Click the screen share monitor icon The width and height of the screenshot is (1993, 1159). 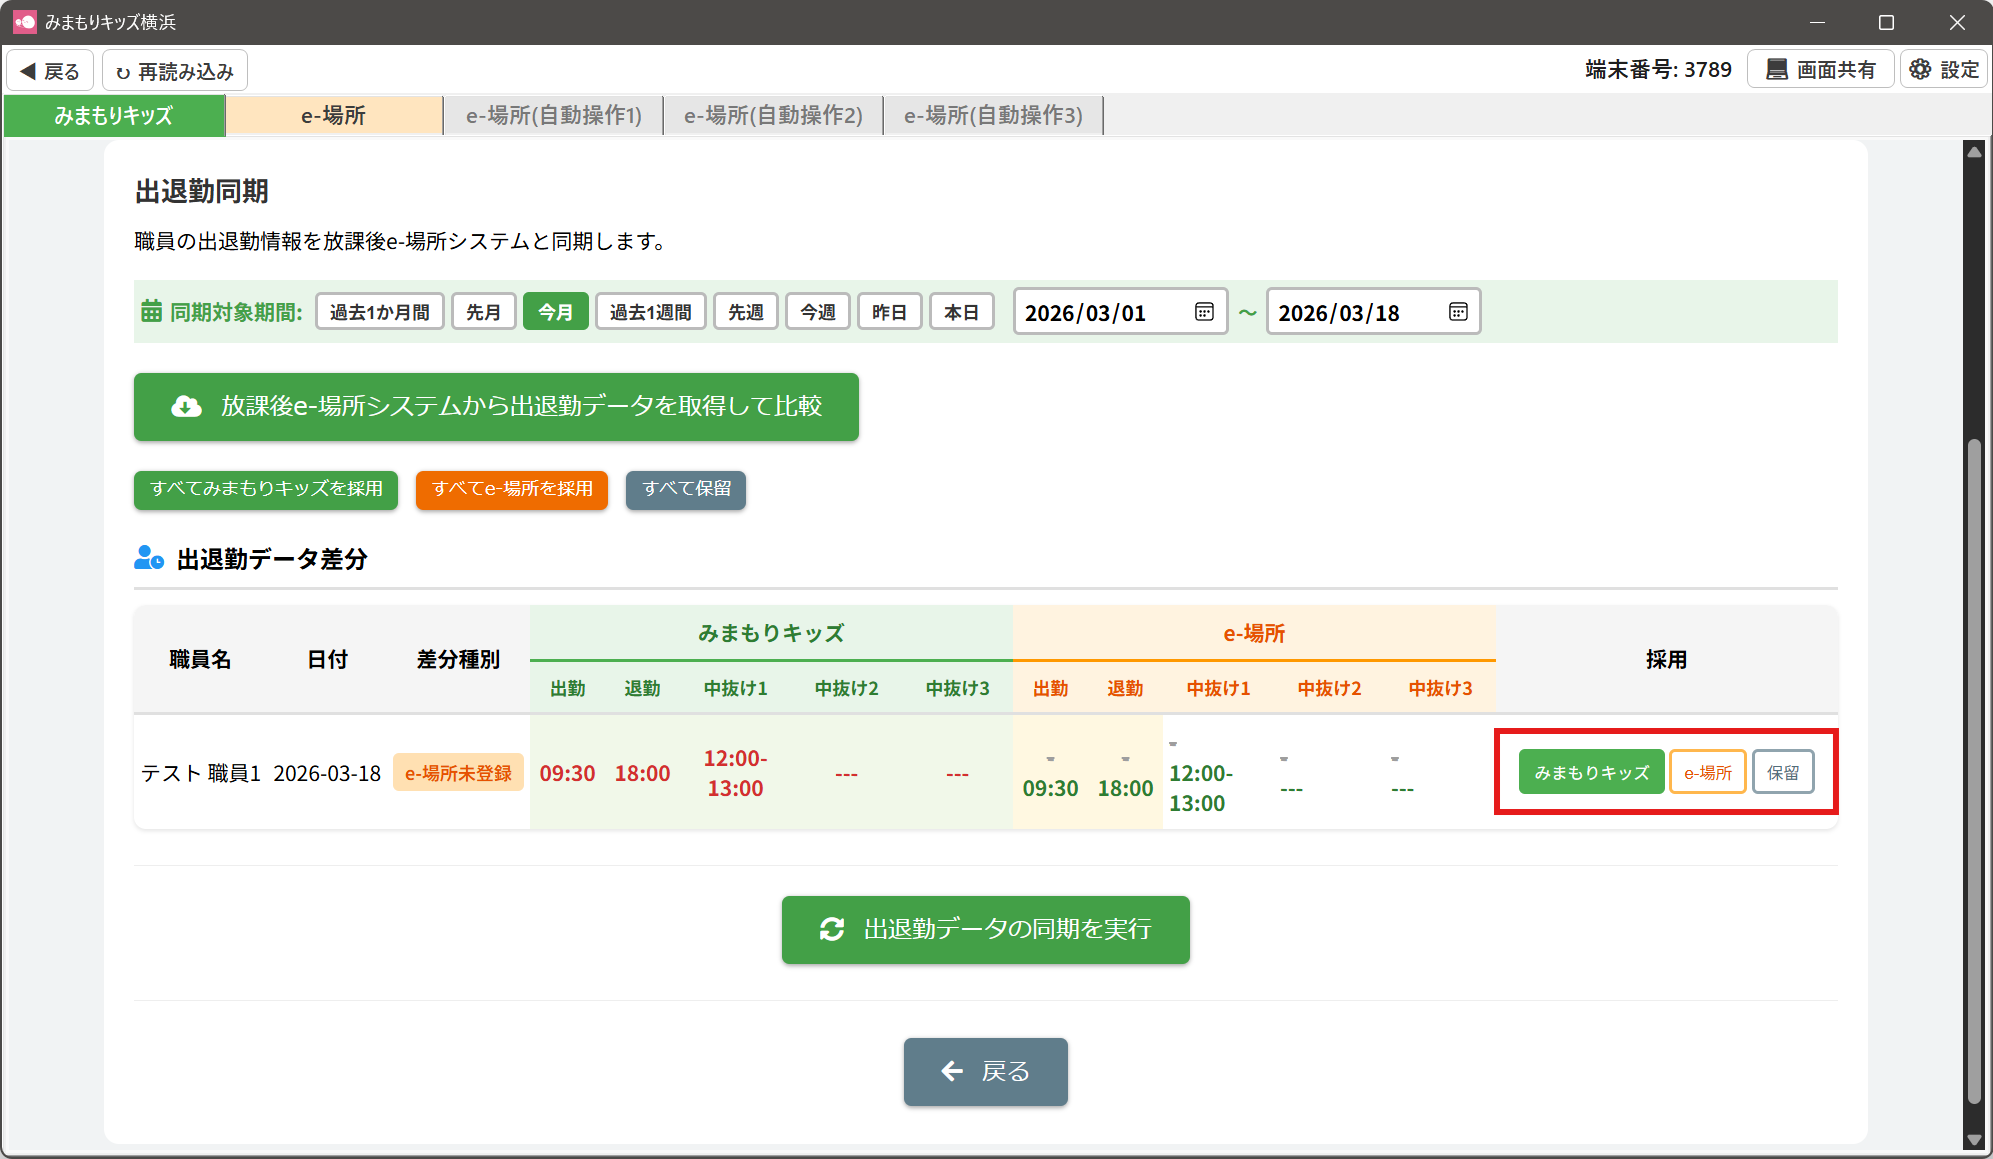click(1776, 70)
